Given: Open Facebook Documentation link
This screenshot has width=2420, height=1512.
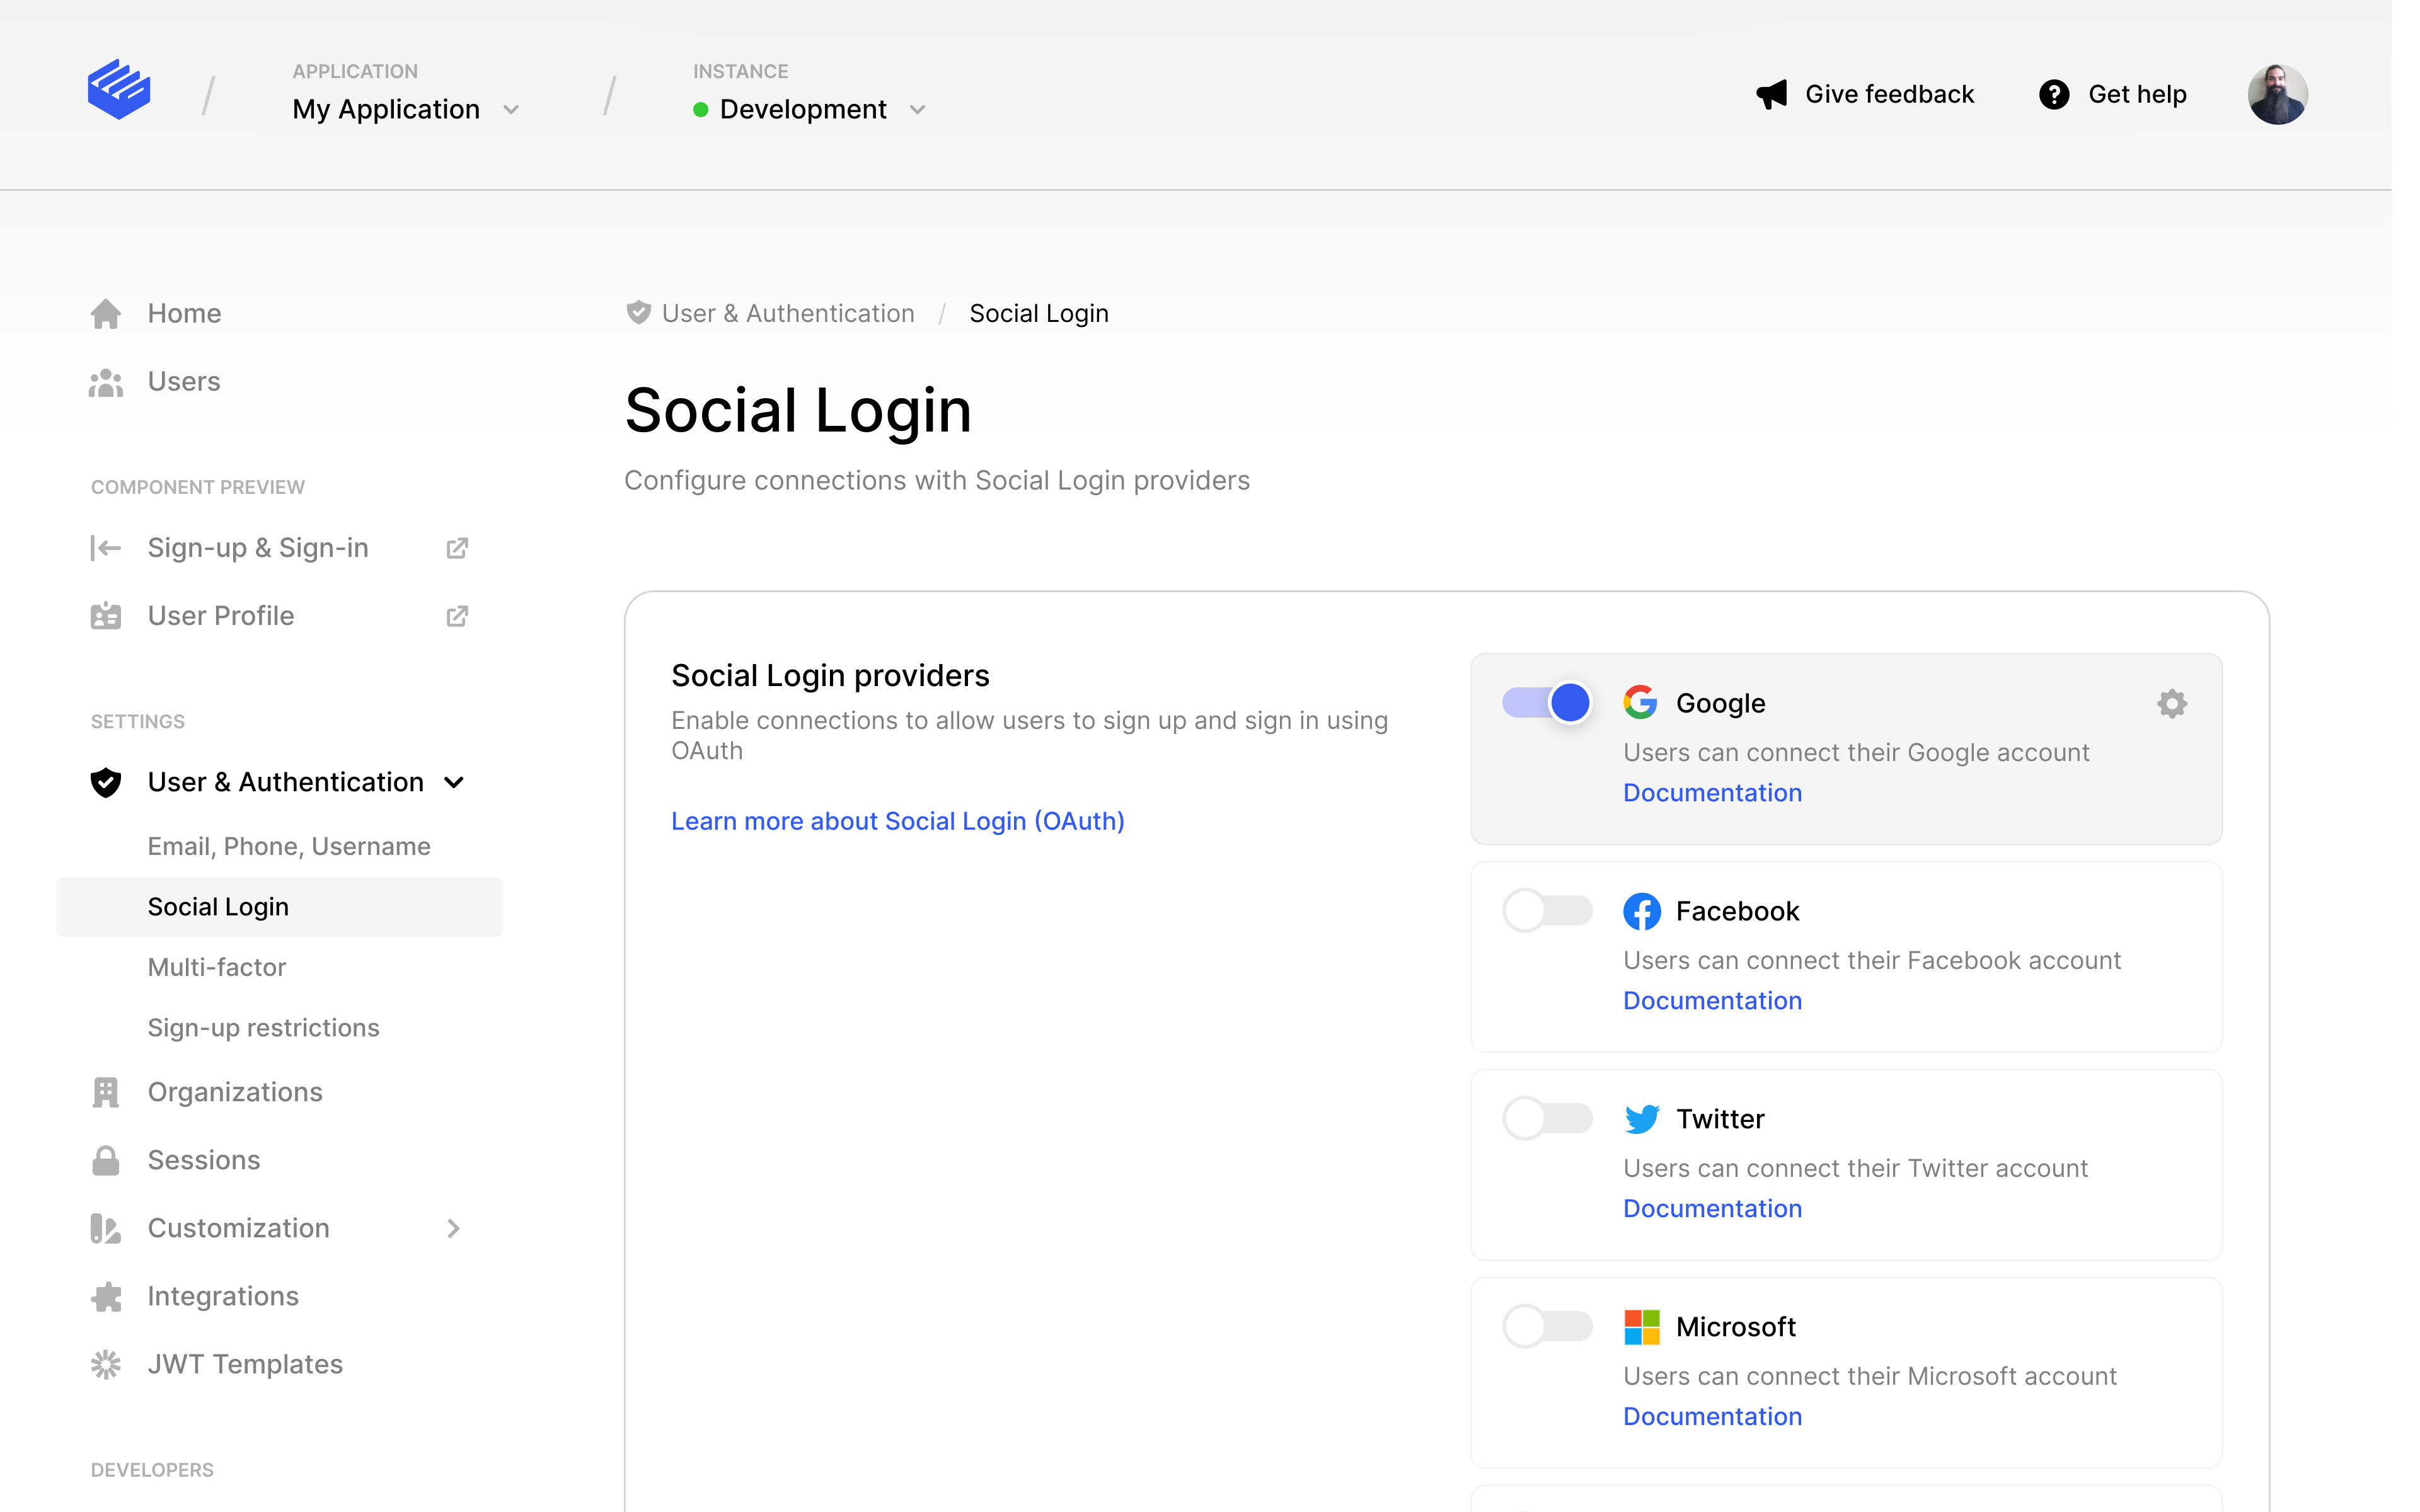Looking at the screenshot, I should (x=1712, y=1001).
